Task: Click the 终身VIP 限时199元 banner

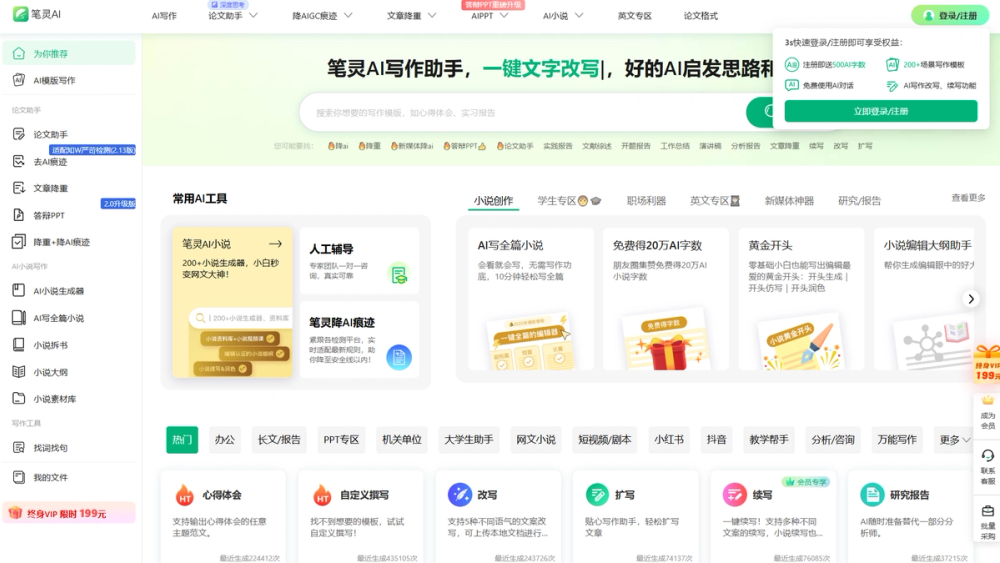Action: click(x=69, y=513)
